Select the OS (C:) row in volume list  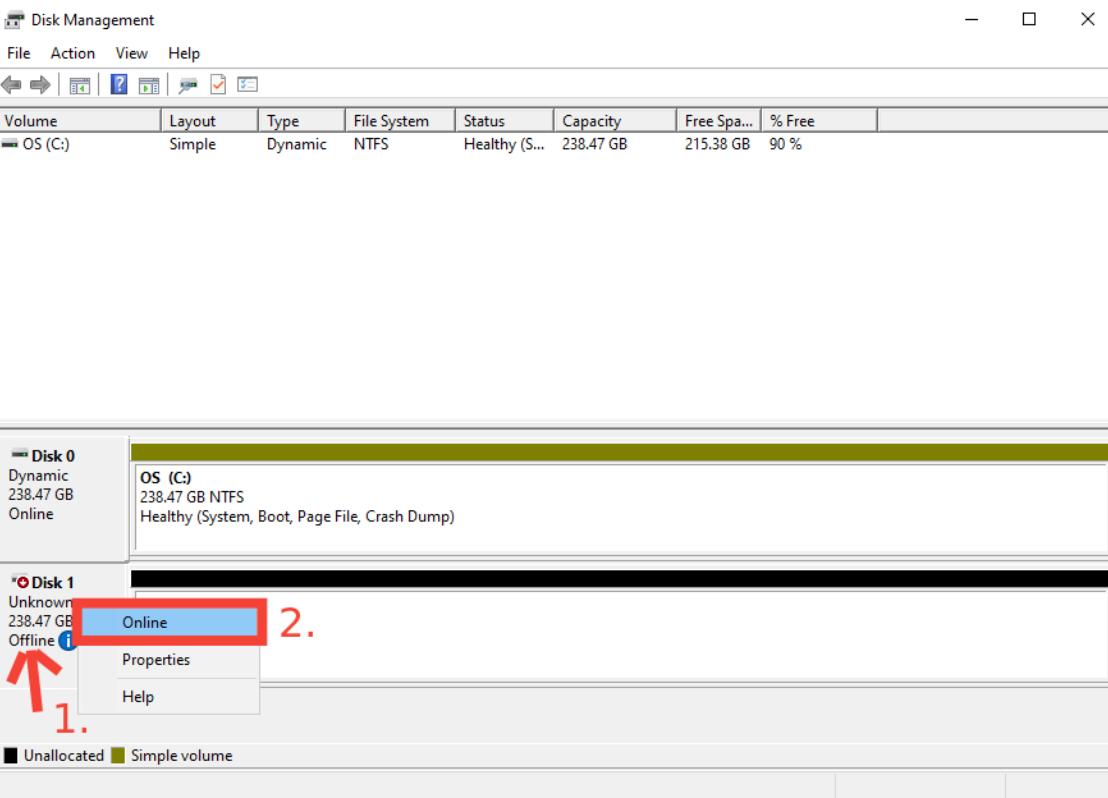[x=45, y=144]
